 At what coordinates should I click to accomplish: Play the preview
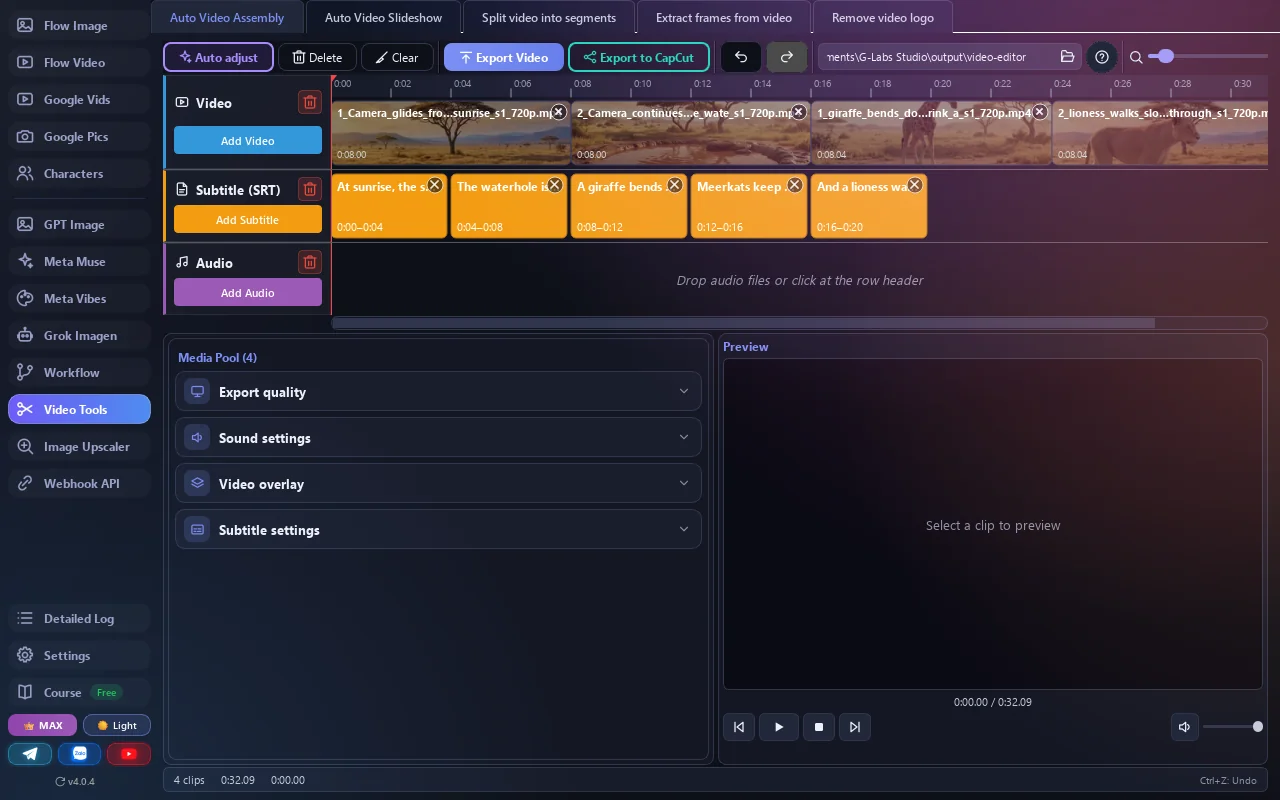(x=779, y=727)
